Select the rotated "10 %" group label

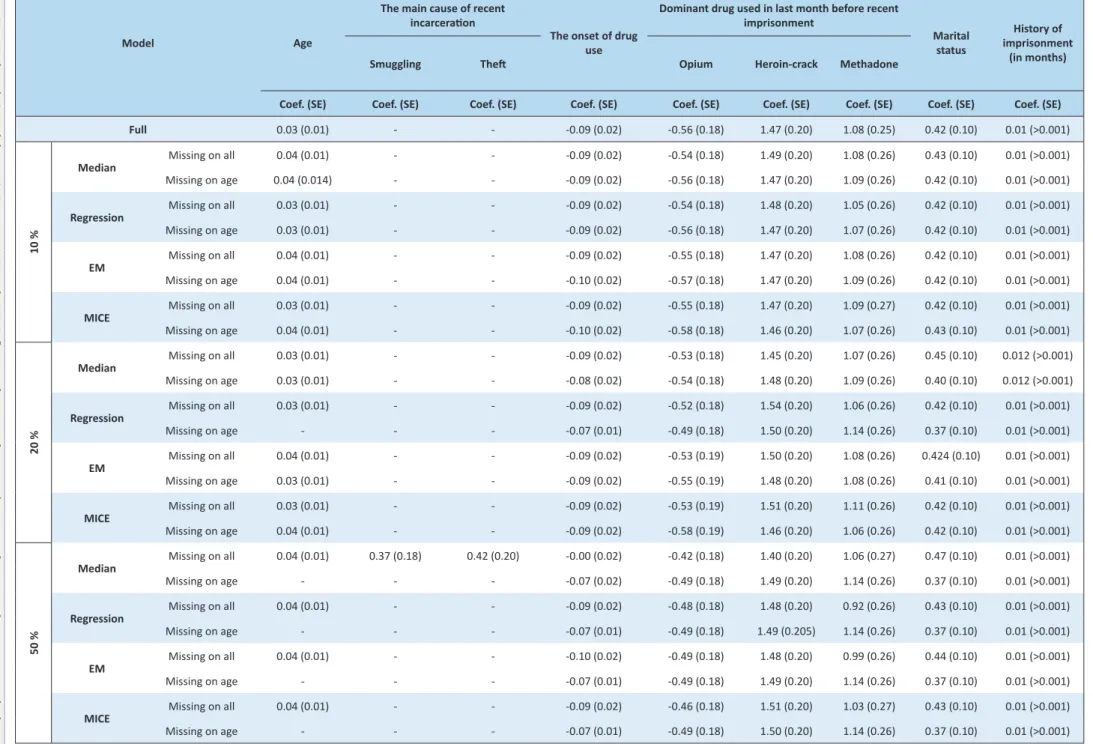(x=34, y=242)
